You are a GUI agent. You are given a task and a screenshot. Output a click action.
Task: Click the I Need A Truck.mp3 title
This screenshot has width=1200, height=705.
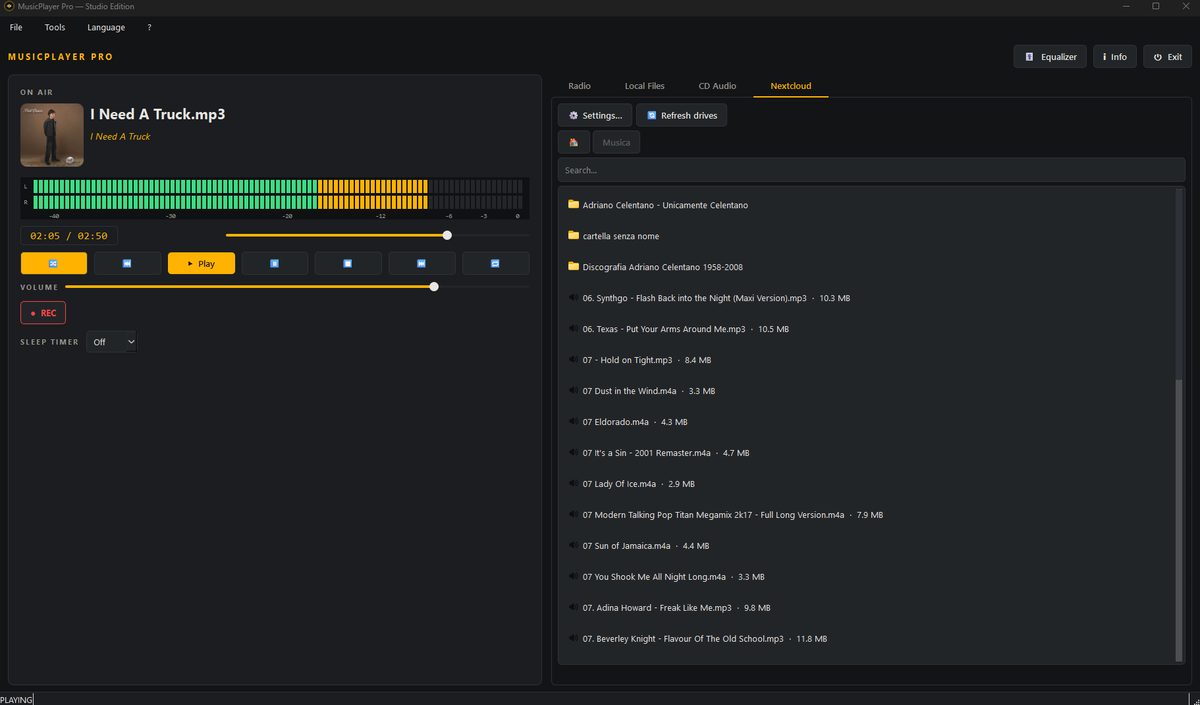click(x=158, y=115)
